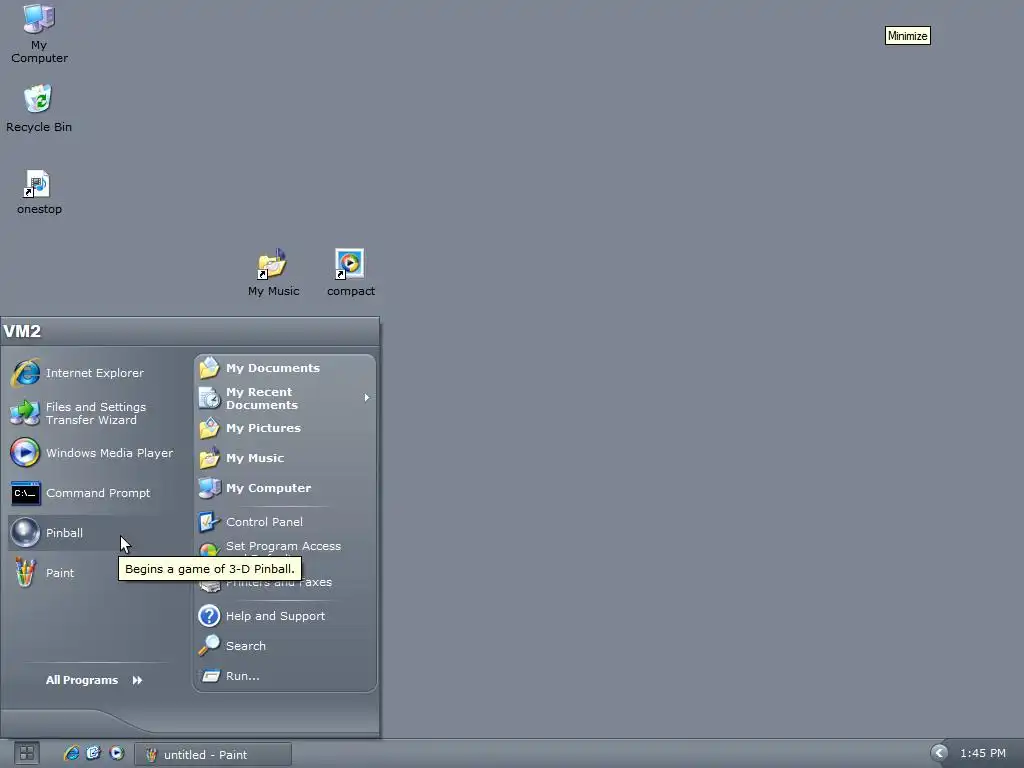Click the Files and Settings Transfer Wizard icon
Image resolution: width=1024 pixels, height=768 pixels.
click(x=25, y=413)
